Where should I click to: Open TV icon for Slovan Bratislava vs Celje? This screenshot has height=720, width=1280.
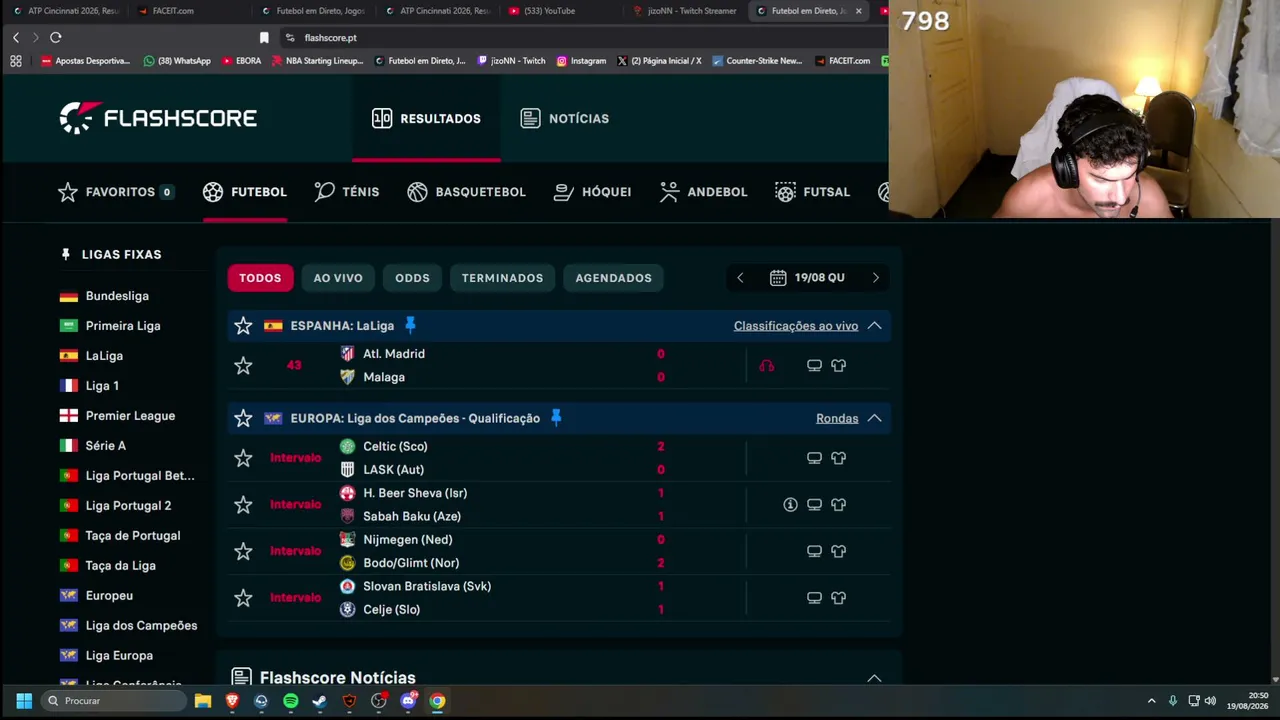[814, 598]
